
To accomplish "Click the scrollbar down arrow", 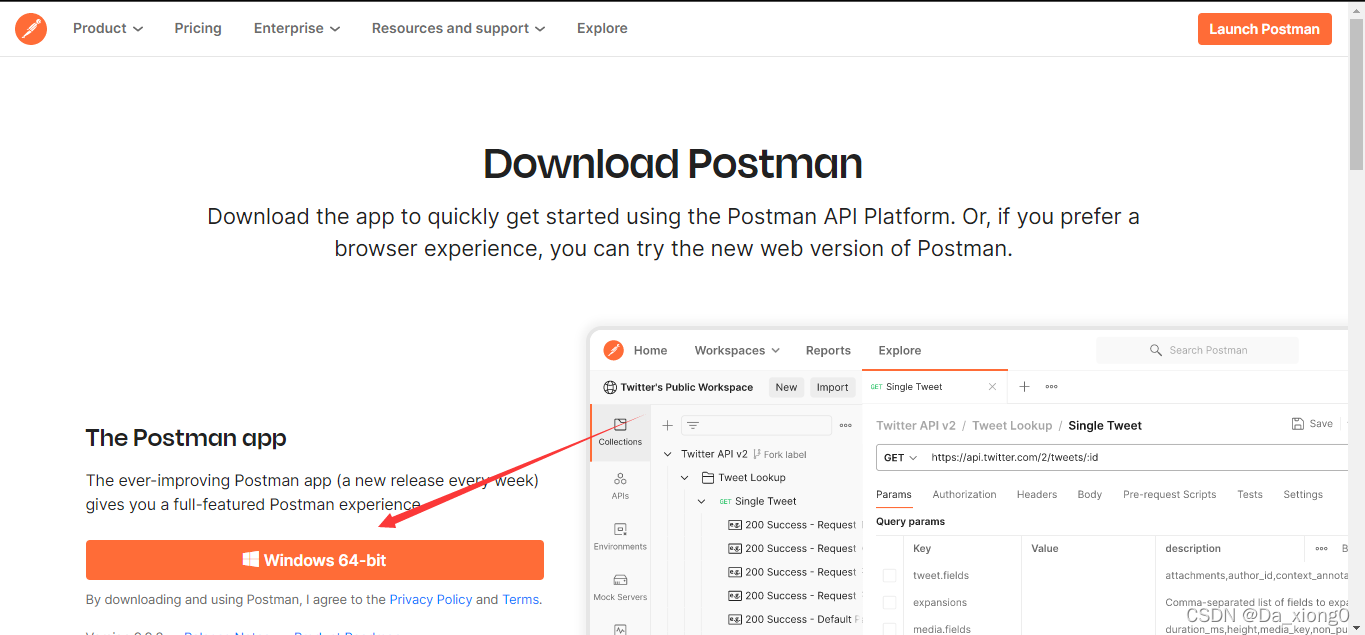I will click(x=1356, y=627).
